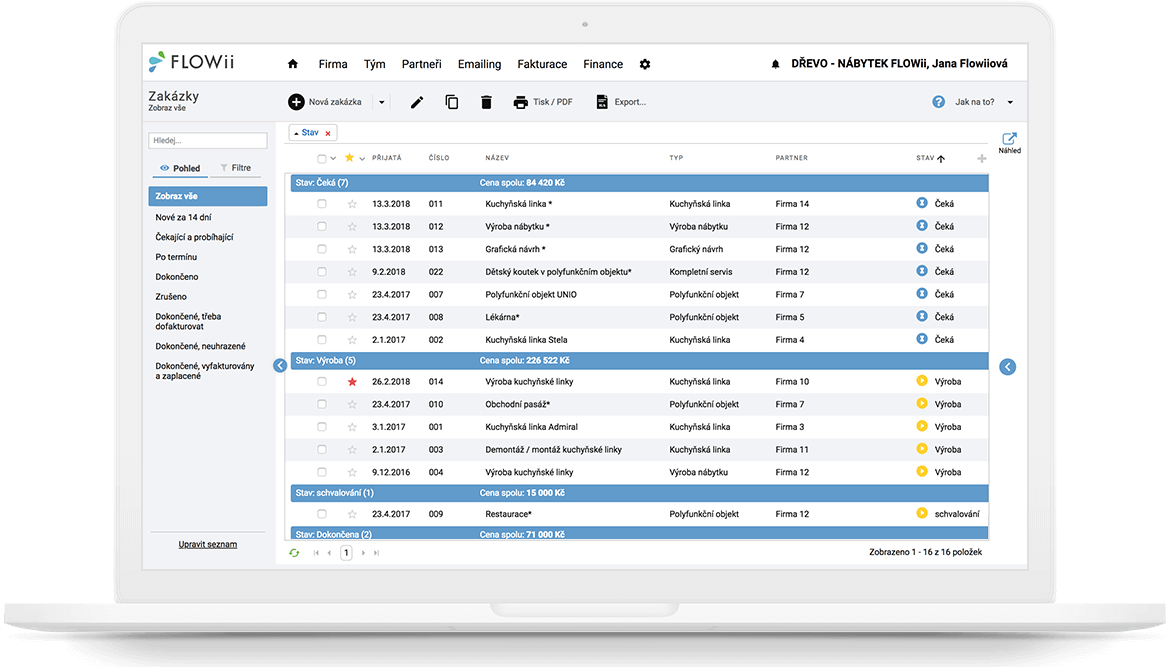Collapse left sidebar with arrow button

[280, 366]
